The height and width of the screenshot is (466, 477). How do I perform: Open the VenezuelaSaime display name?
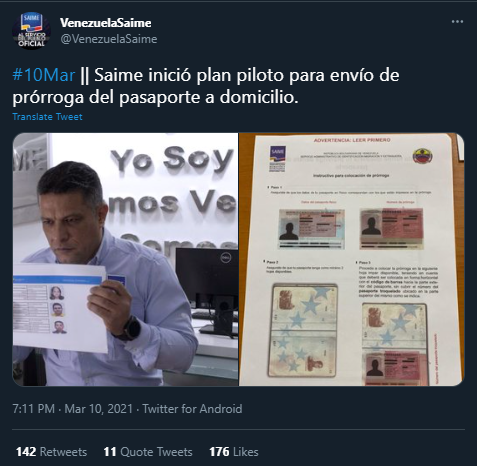tap(106, 23)
